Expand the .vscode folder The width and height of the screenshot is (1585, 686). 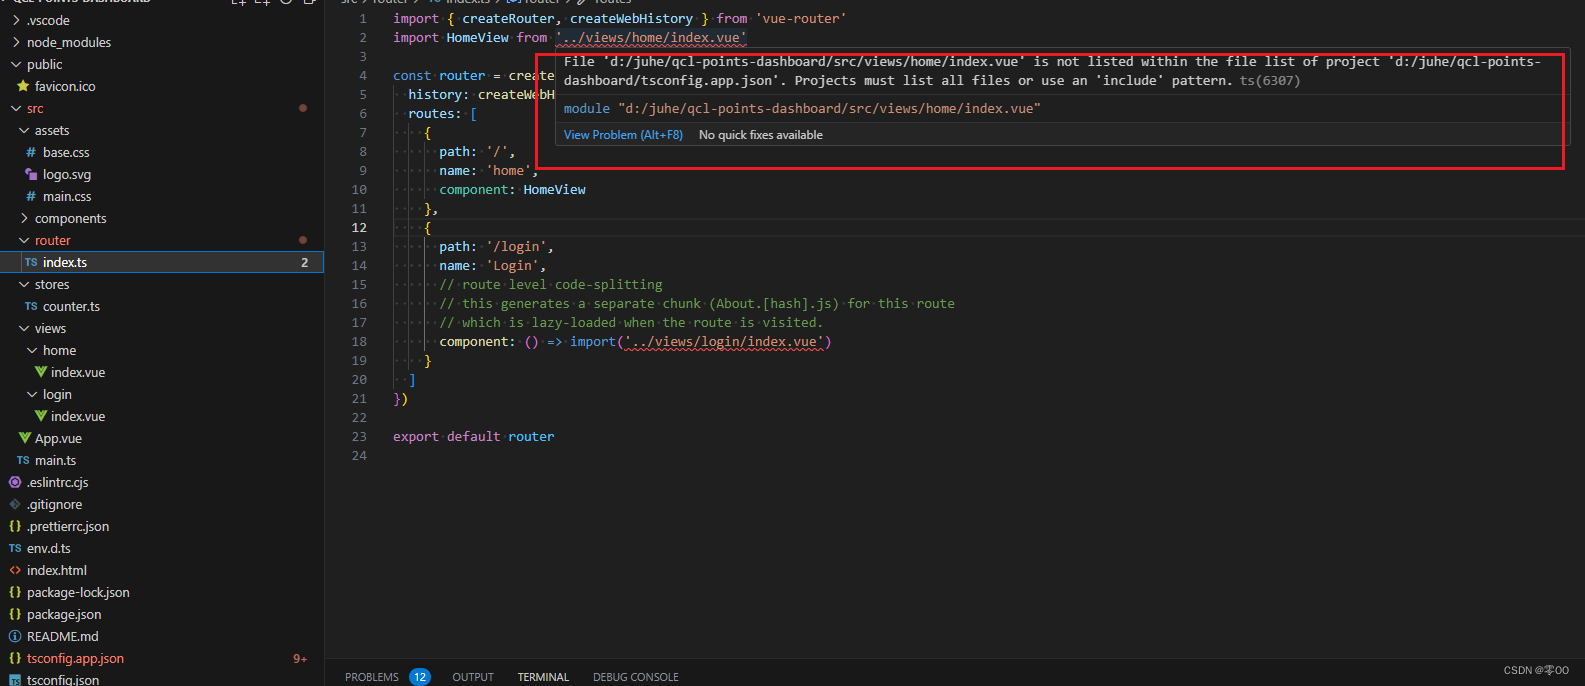click(16, 20)
